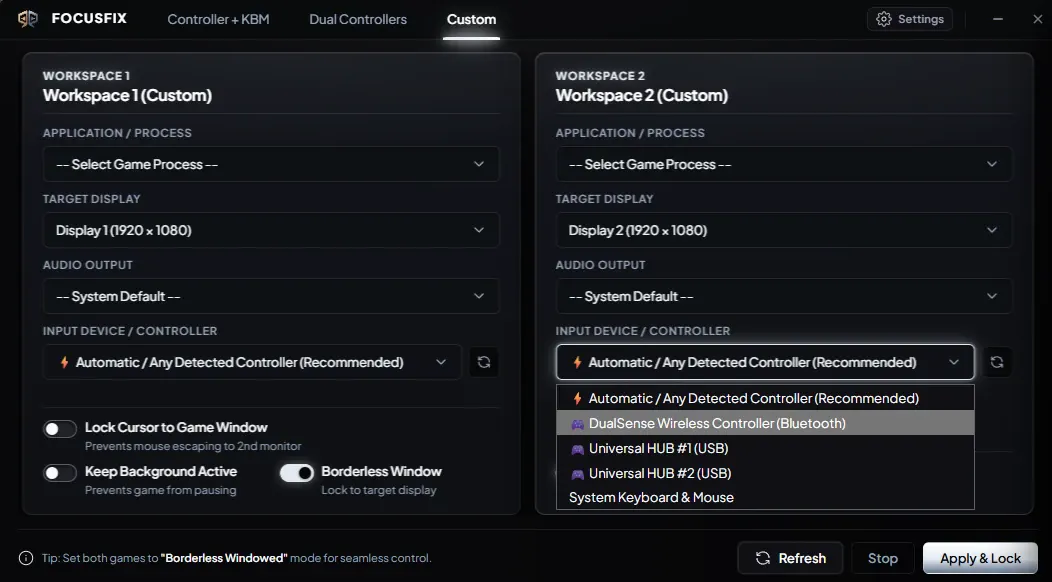This screenshot has height=582, width=1052.
Task: Click Apply & Lock button
Action: 980,558
